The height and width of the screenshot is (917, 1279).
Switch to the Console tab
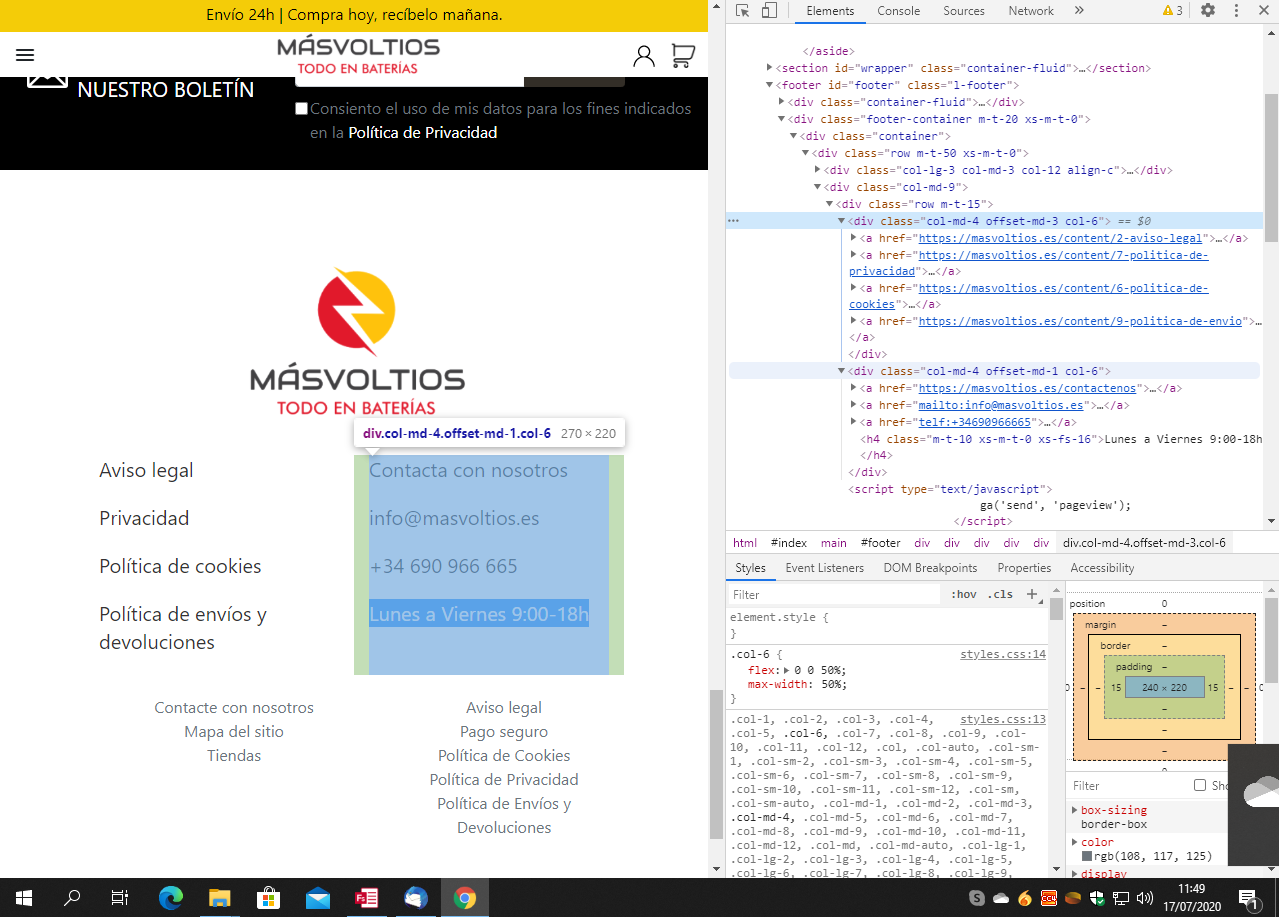tap(899, 11)
